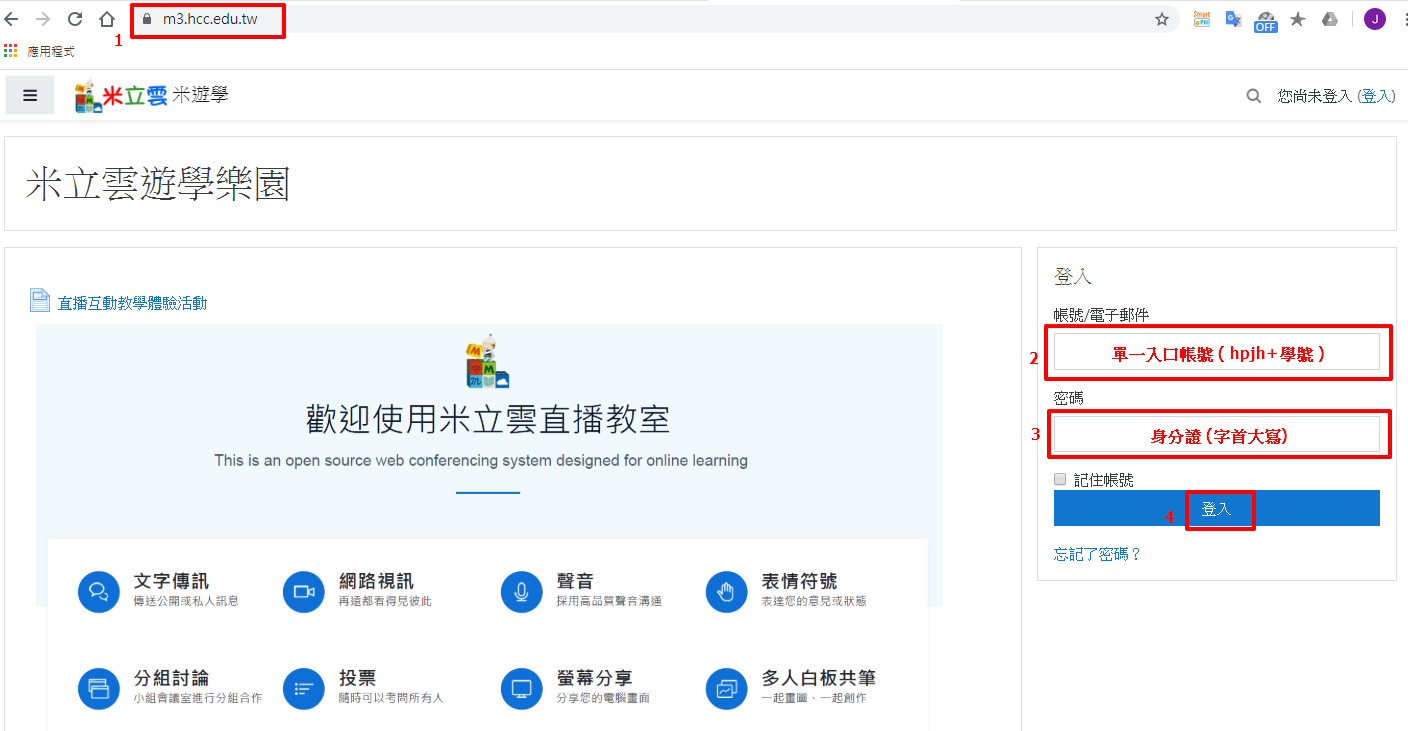This screenshot has width=1408, height=731.
Task: Open the purple J profile avatar
Action: [x=1375, y=19]
